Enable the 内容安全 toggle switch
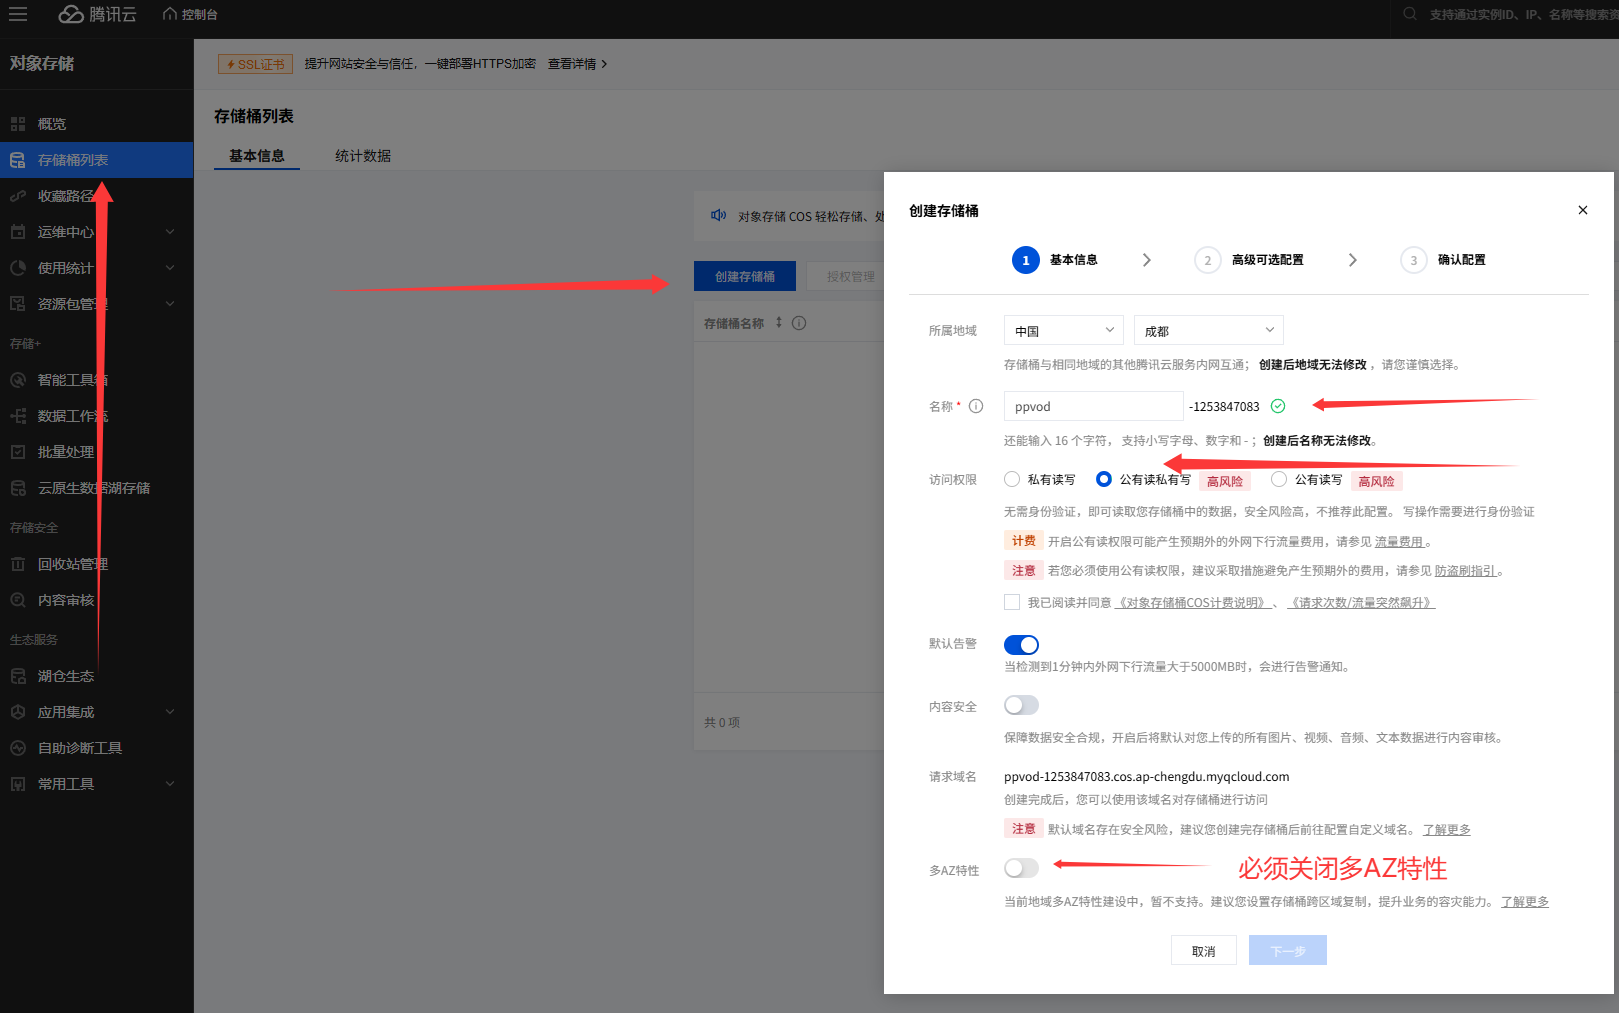1619x1013 pixels. click(x=1021, y=706)
